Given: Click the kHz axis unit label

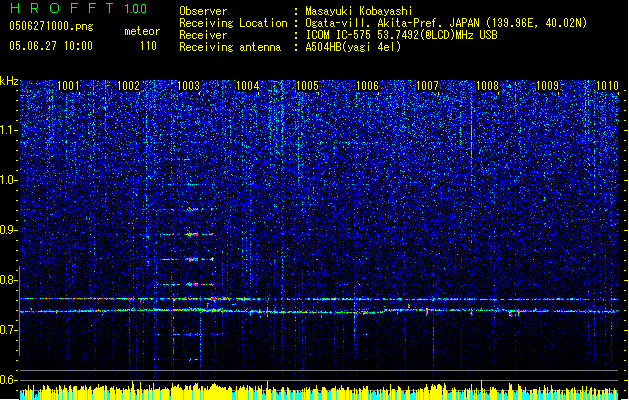Looking at the screenshot, I should tap(9, 81).
